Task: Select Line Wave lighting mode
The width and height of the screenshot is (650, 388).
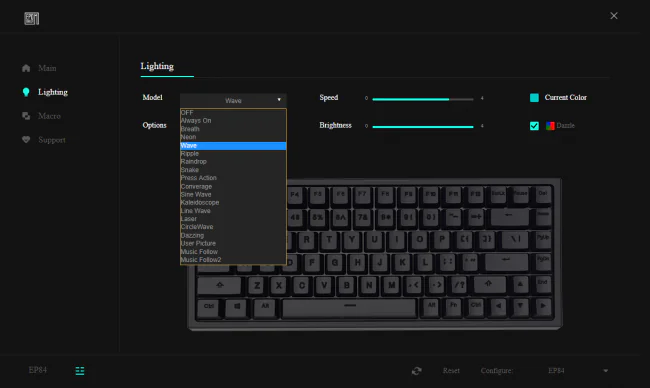Action: [x=233, y=211]
